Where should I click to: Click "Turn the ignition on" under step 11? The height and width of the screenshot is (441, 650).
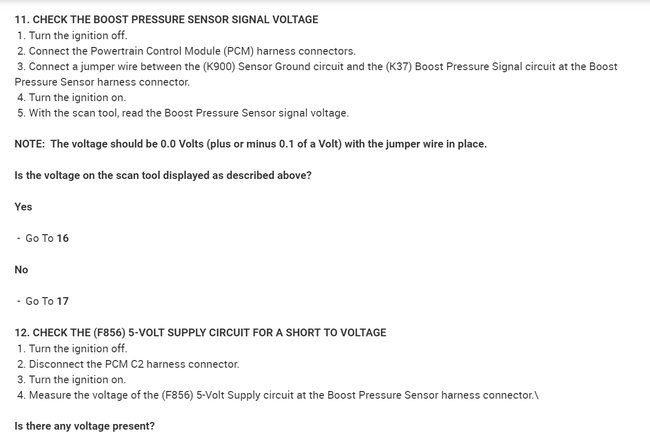click(71, 98)
